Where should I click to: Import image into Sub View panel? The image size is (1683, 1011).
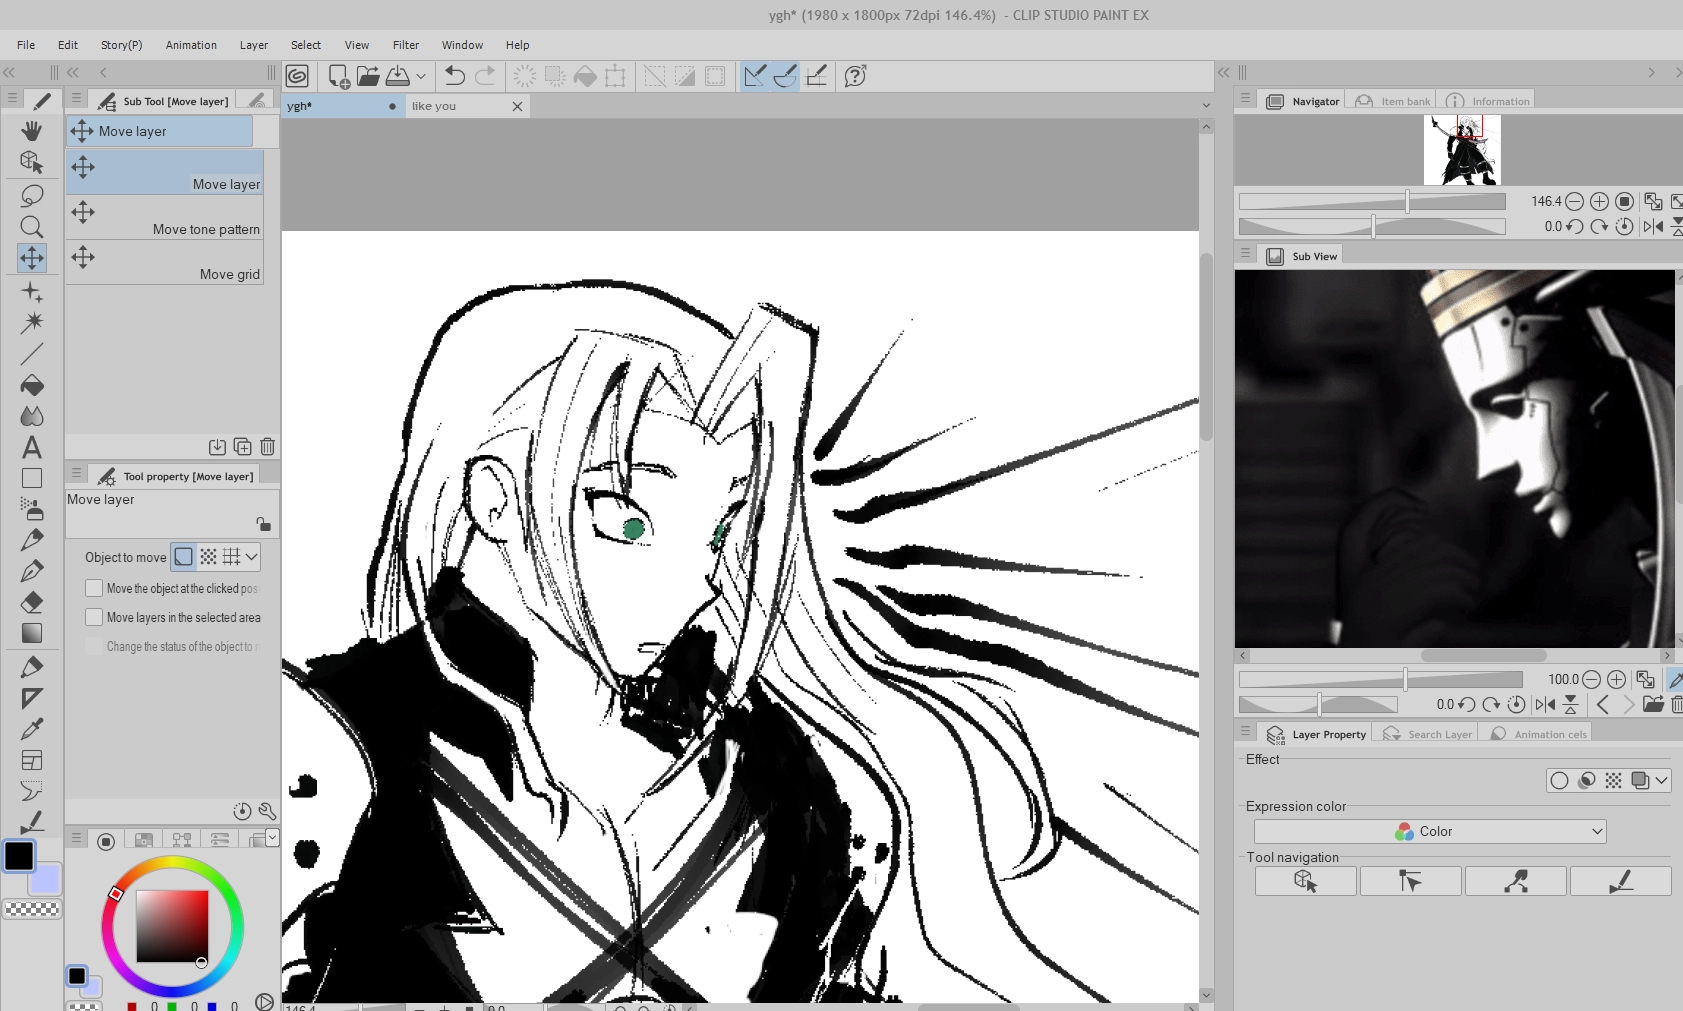tap(1653, 704)
